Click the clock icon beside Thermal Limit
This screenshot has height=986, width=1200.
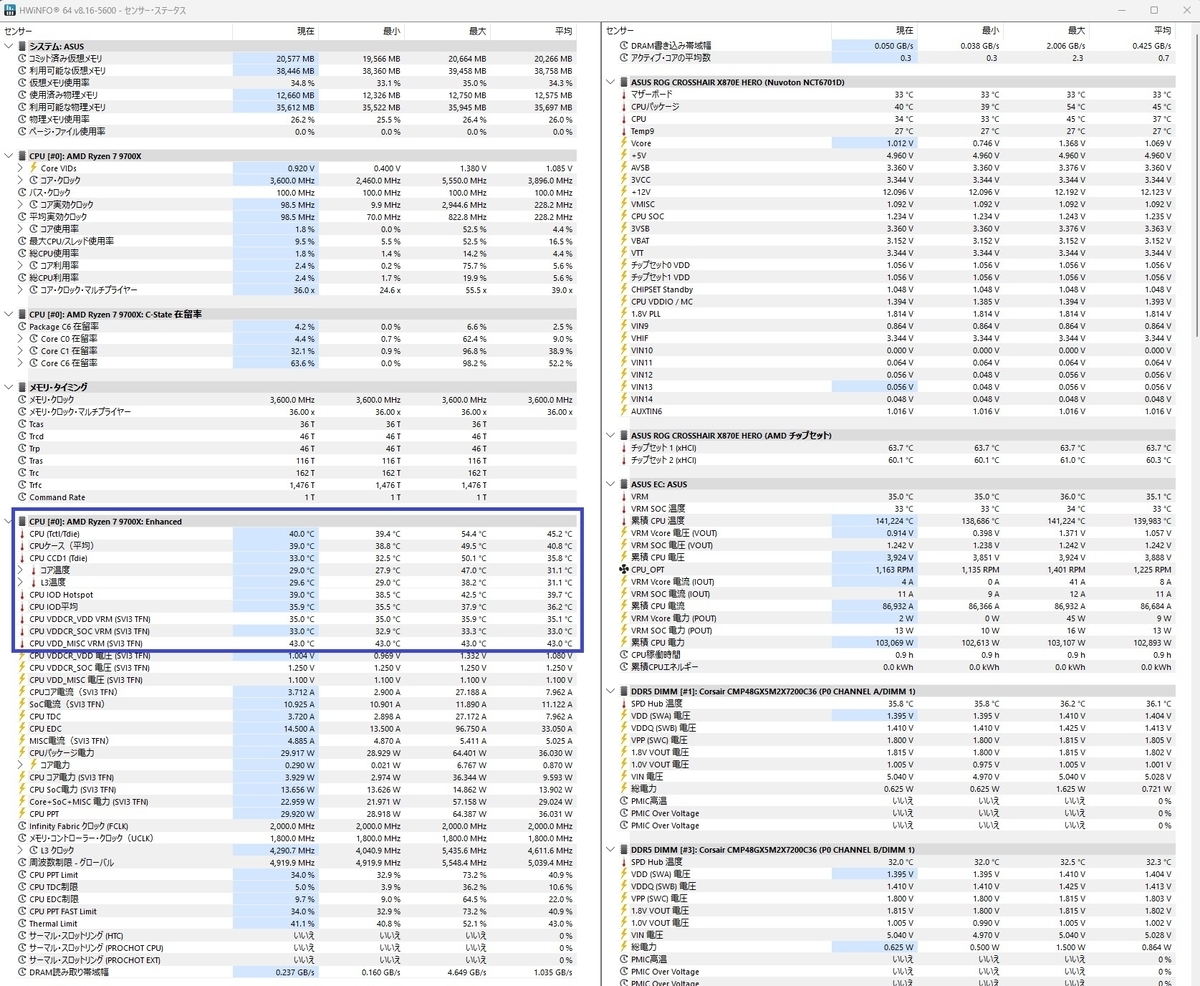point(21,924)
